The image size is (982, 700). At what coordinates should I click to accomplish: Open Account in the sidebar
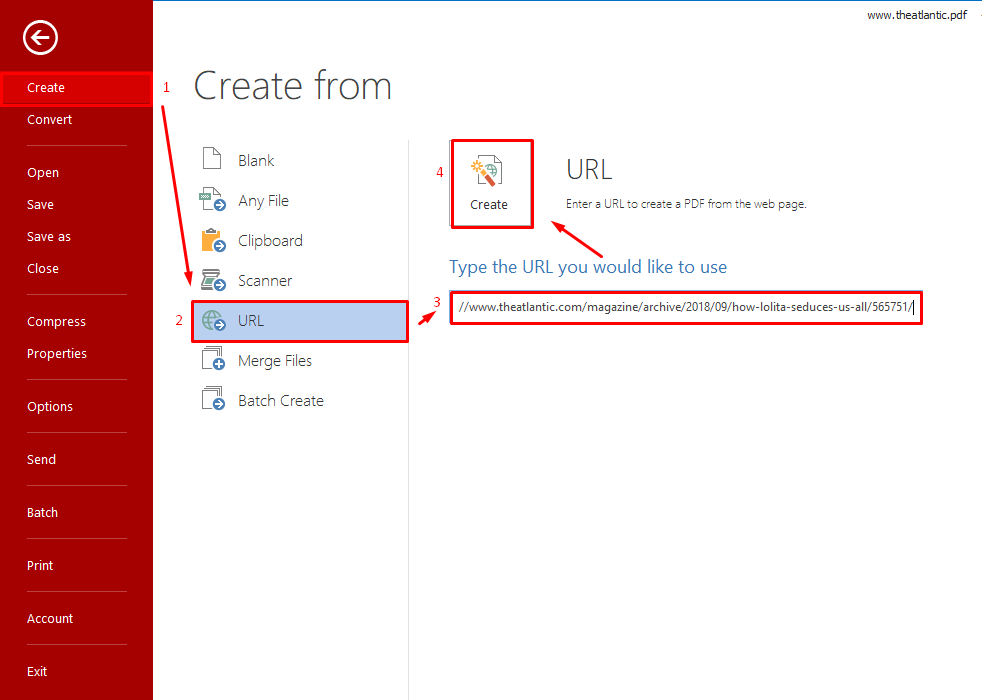(50, 619)
